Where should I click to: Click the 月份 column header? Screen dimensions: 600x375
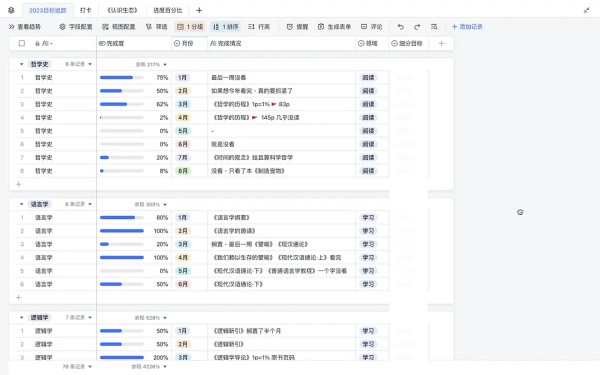(x=189, y=43)
